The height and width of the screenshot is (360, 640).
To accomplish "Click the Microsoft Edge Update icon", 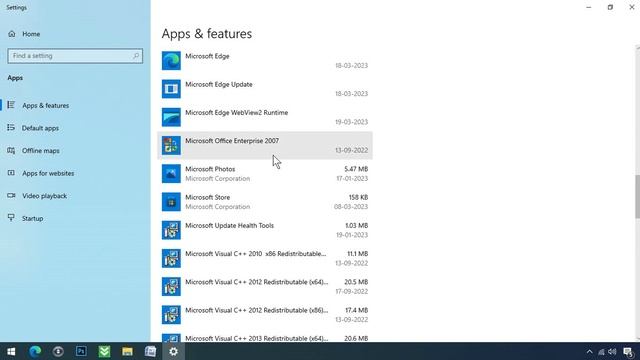I will [171, 89].
